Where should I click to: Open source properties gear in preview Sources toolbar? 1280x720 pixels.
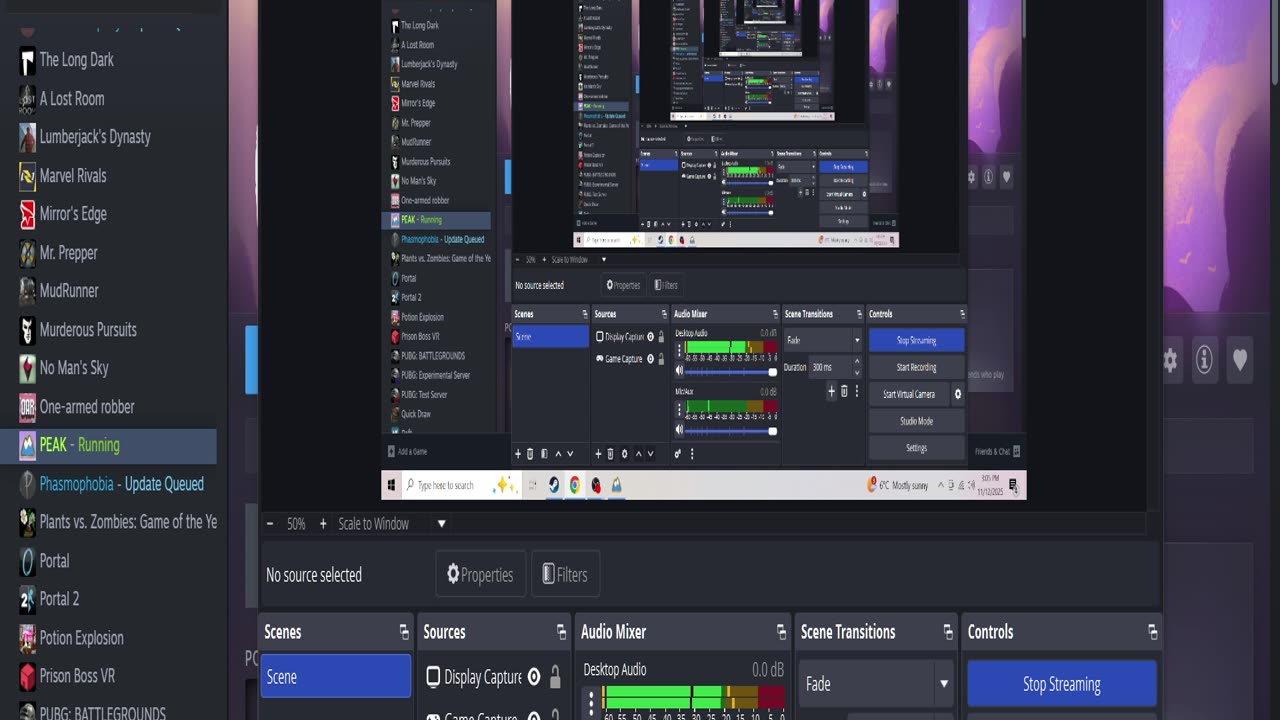625,454
